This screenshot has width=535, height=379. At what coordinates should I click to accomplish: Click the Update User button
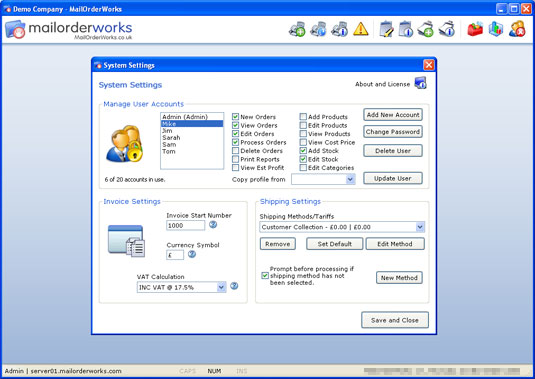tap(393, 178)
